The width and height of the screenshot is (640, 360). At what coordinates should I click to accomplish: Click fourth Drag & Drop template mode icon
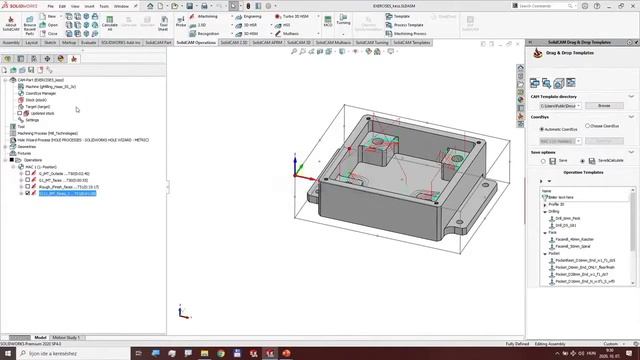point(571,83)
